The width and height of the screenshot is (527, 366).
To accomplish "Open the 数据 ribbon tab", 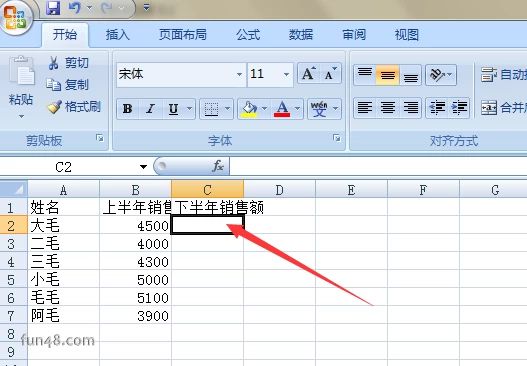I will tap(301, 35).
